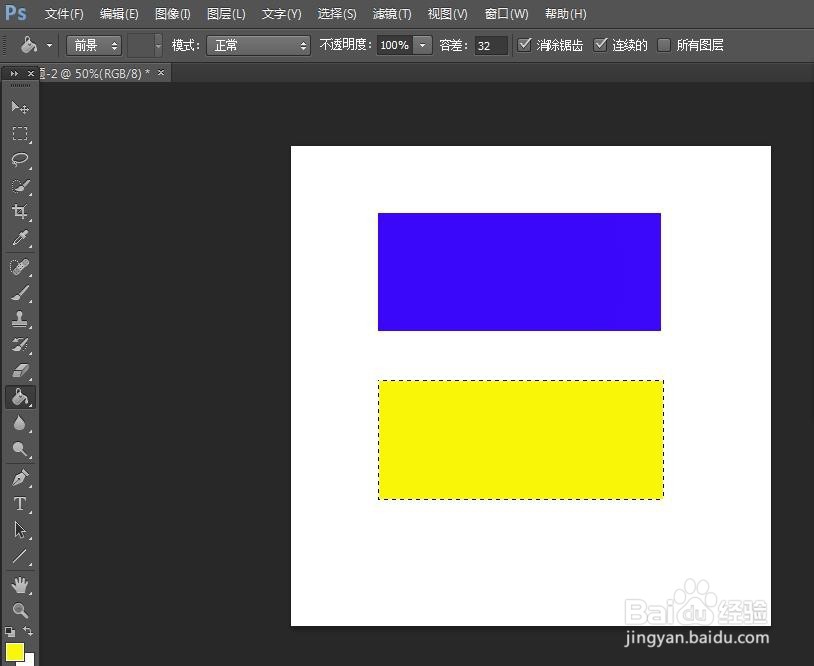Viewport: 814px width, 666px height.
Task: Select the Rectangular Marquee tool
Action: coord(20,133)
